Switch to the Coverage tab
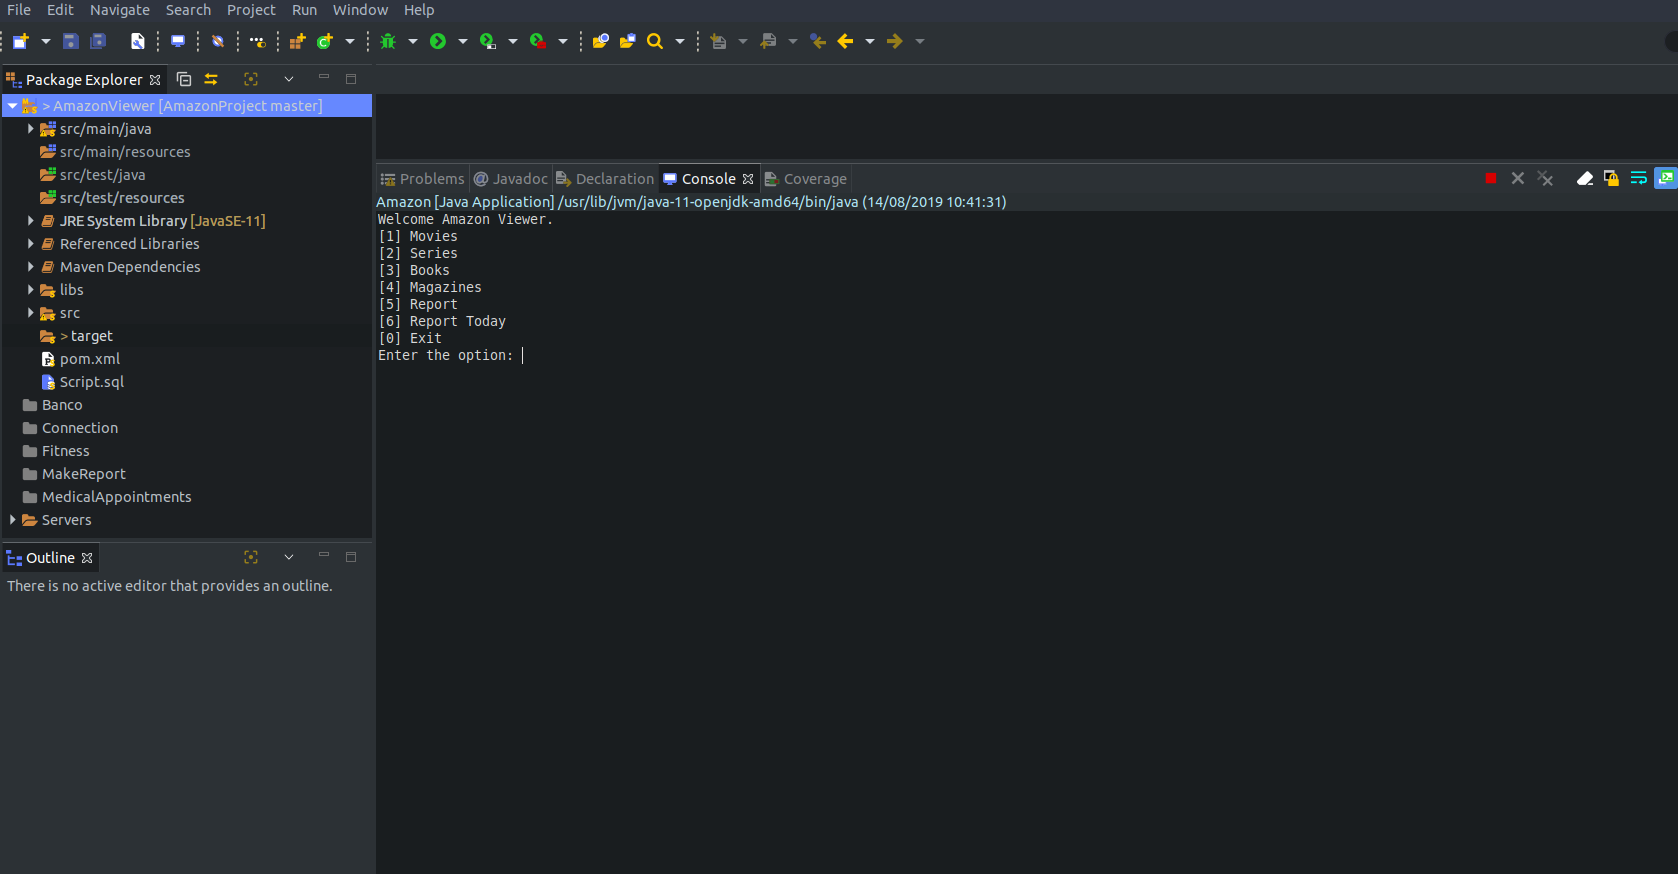This screenshot has height=874, width=1678. point(806,179)
